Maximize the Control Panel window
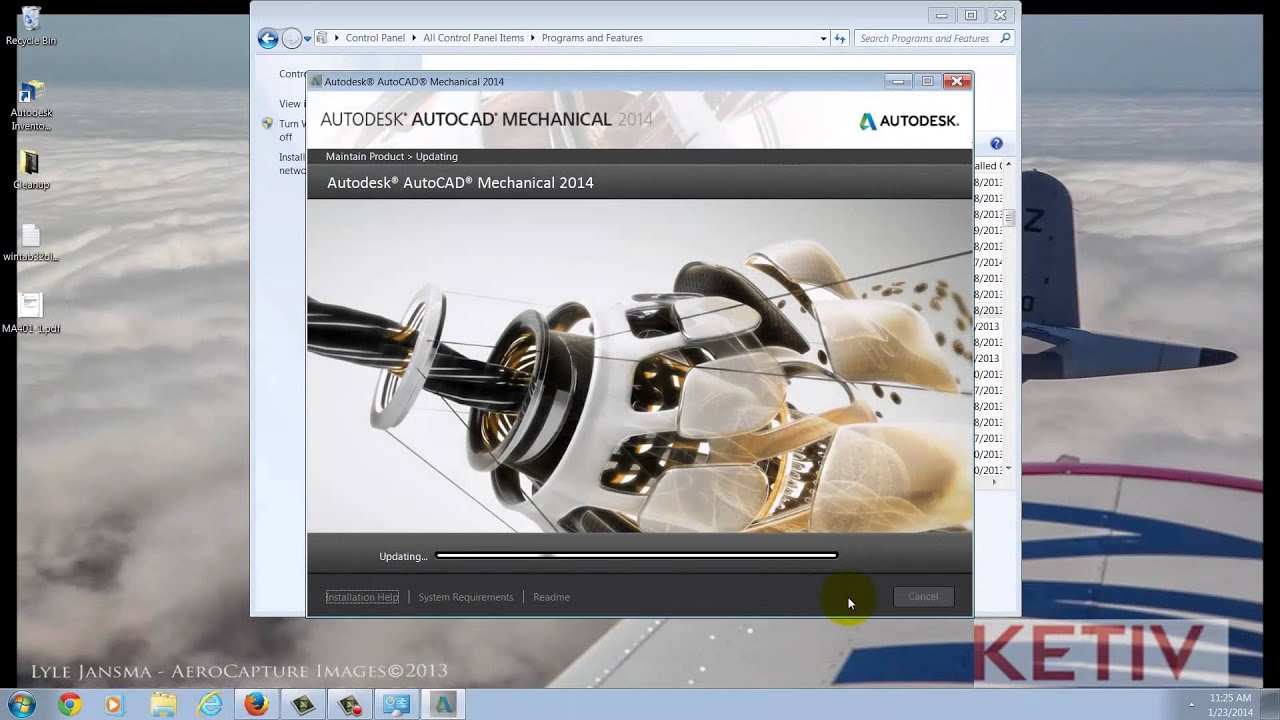Viewport: 1280px width, 720px height. coord(971,15)
